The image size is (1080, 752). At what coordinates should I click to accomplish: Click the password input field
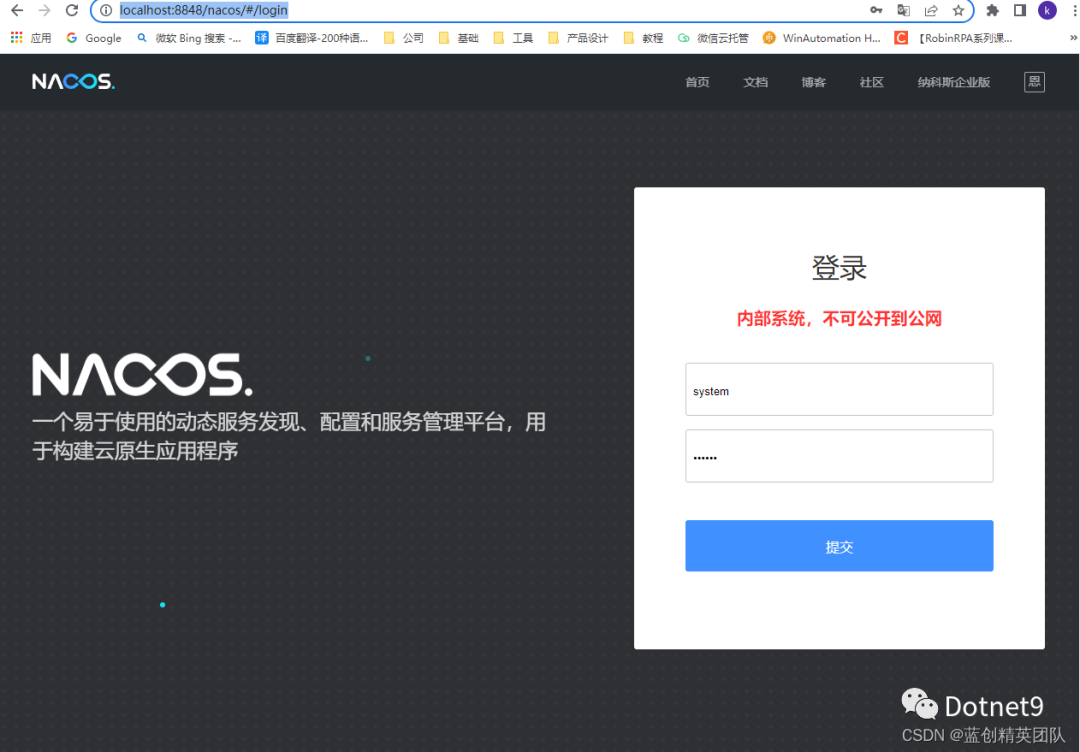[839, 456]
